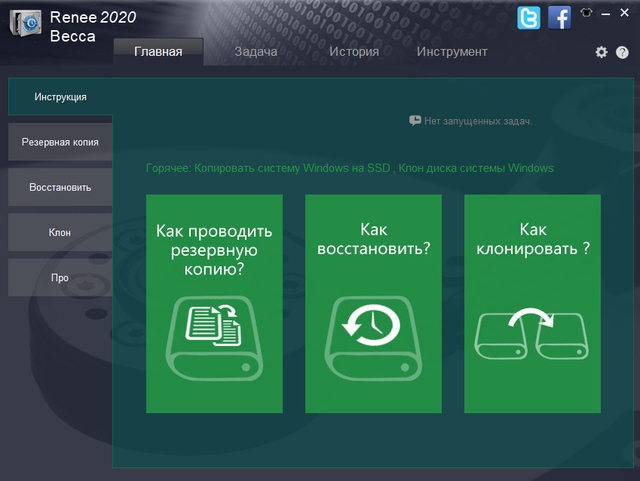Open settings via the gear icon
640x481 pixels.
click(601, 52)
